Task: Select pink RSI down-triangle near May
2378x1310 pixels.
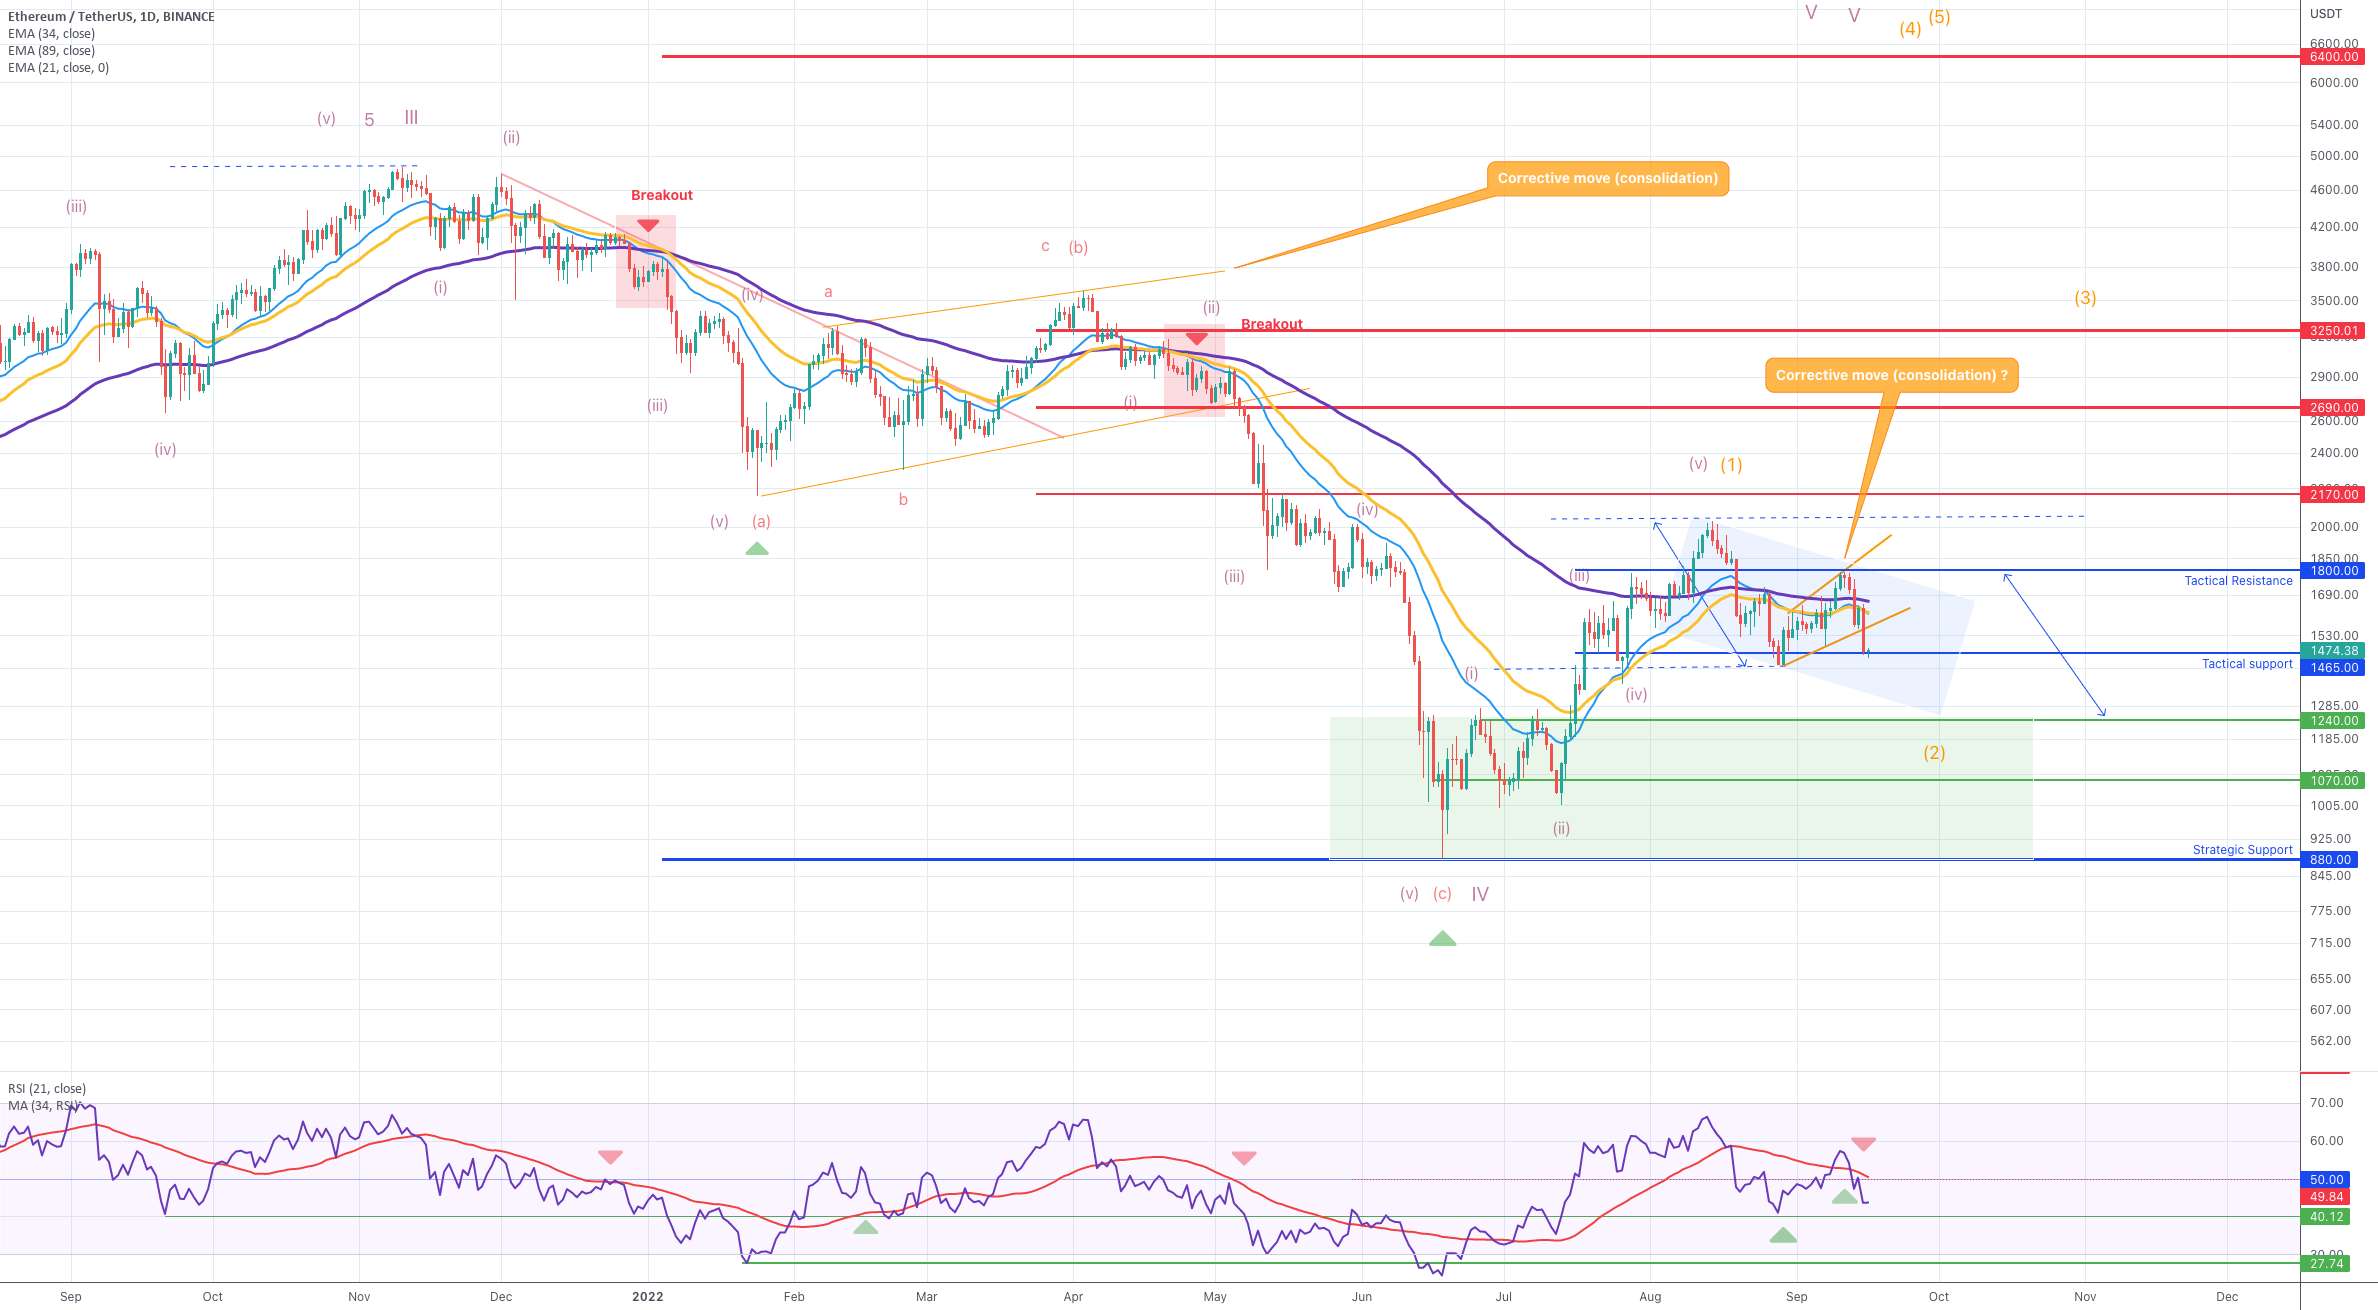Action: pos(1244,1158)
